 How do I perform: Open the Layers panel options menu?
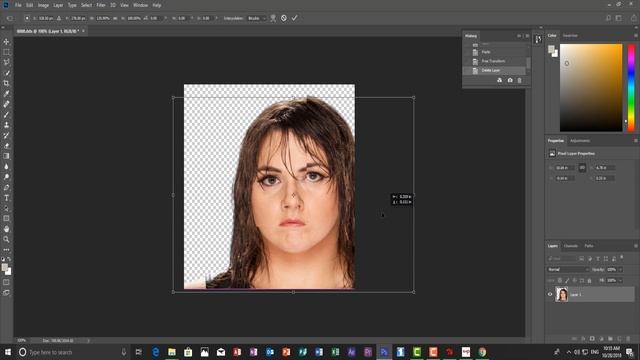(x=636, y=246)
